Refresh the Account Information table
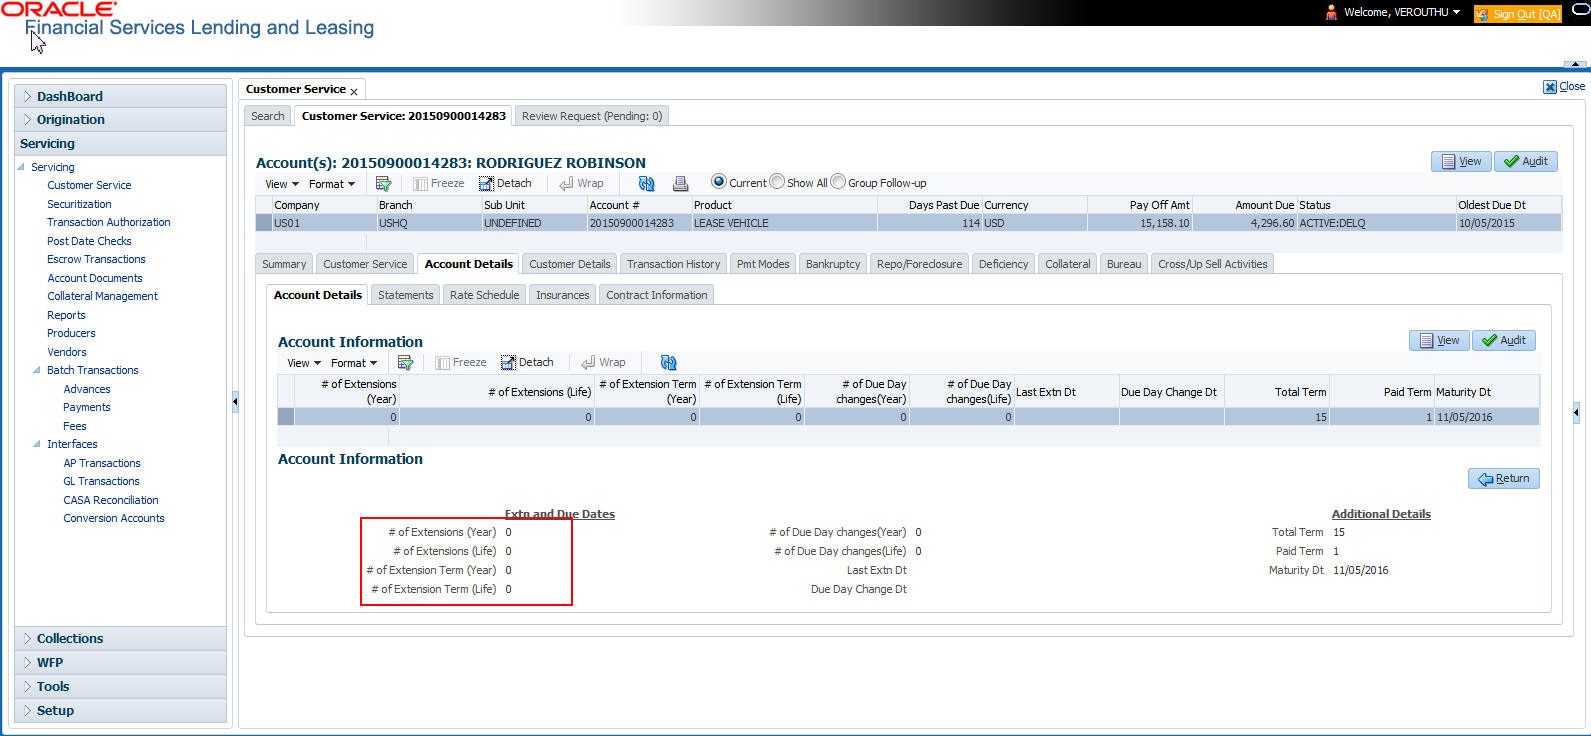The image size is (1591, 736). tap(669, 363)
